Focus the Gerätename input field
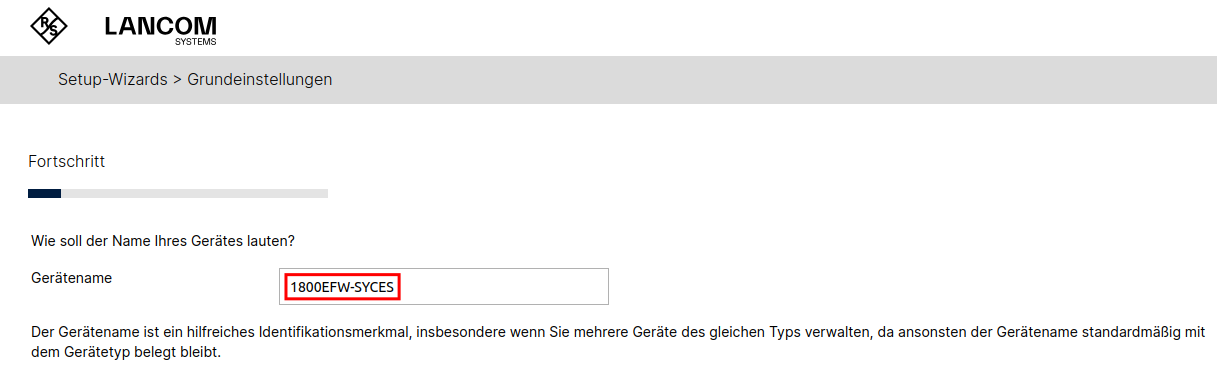 (444, 286)
